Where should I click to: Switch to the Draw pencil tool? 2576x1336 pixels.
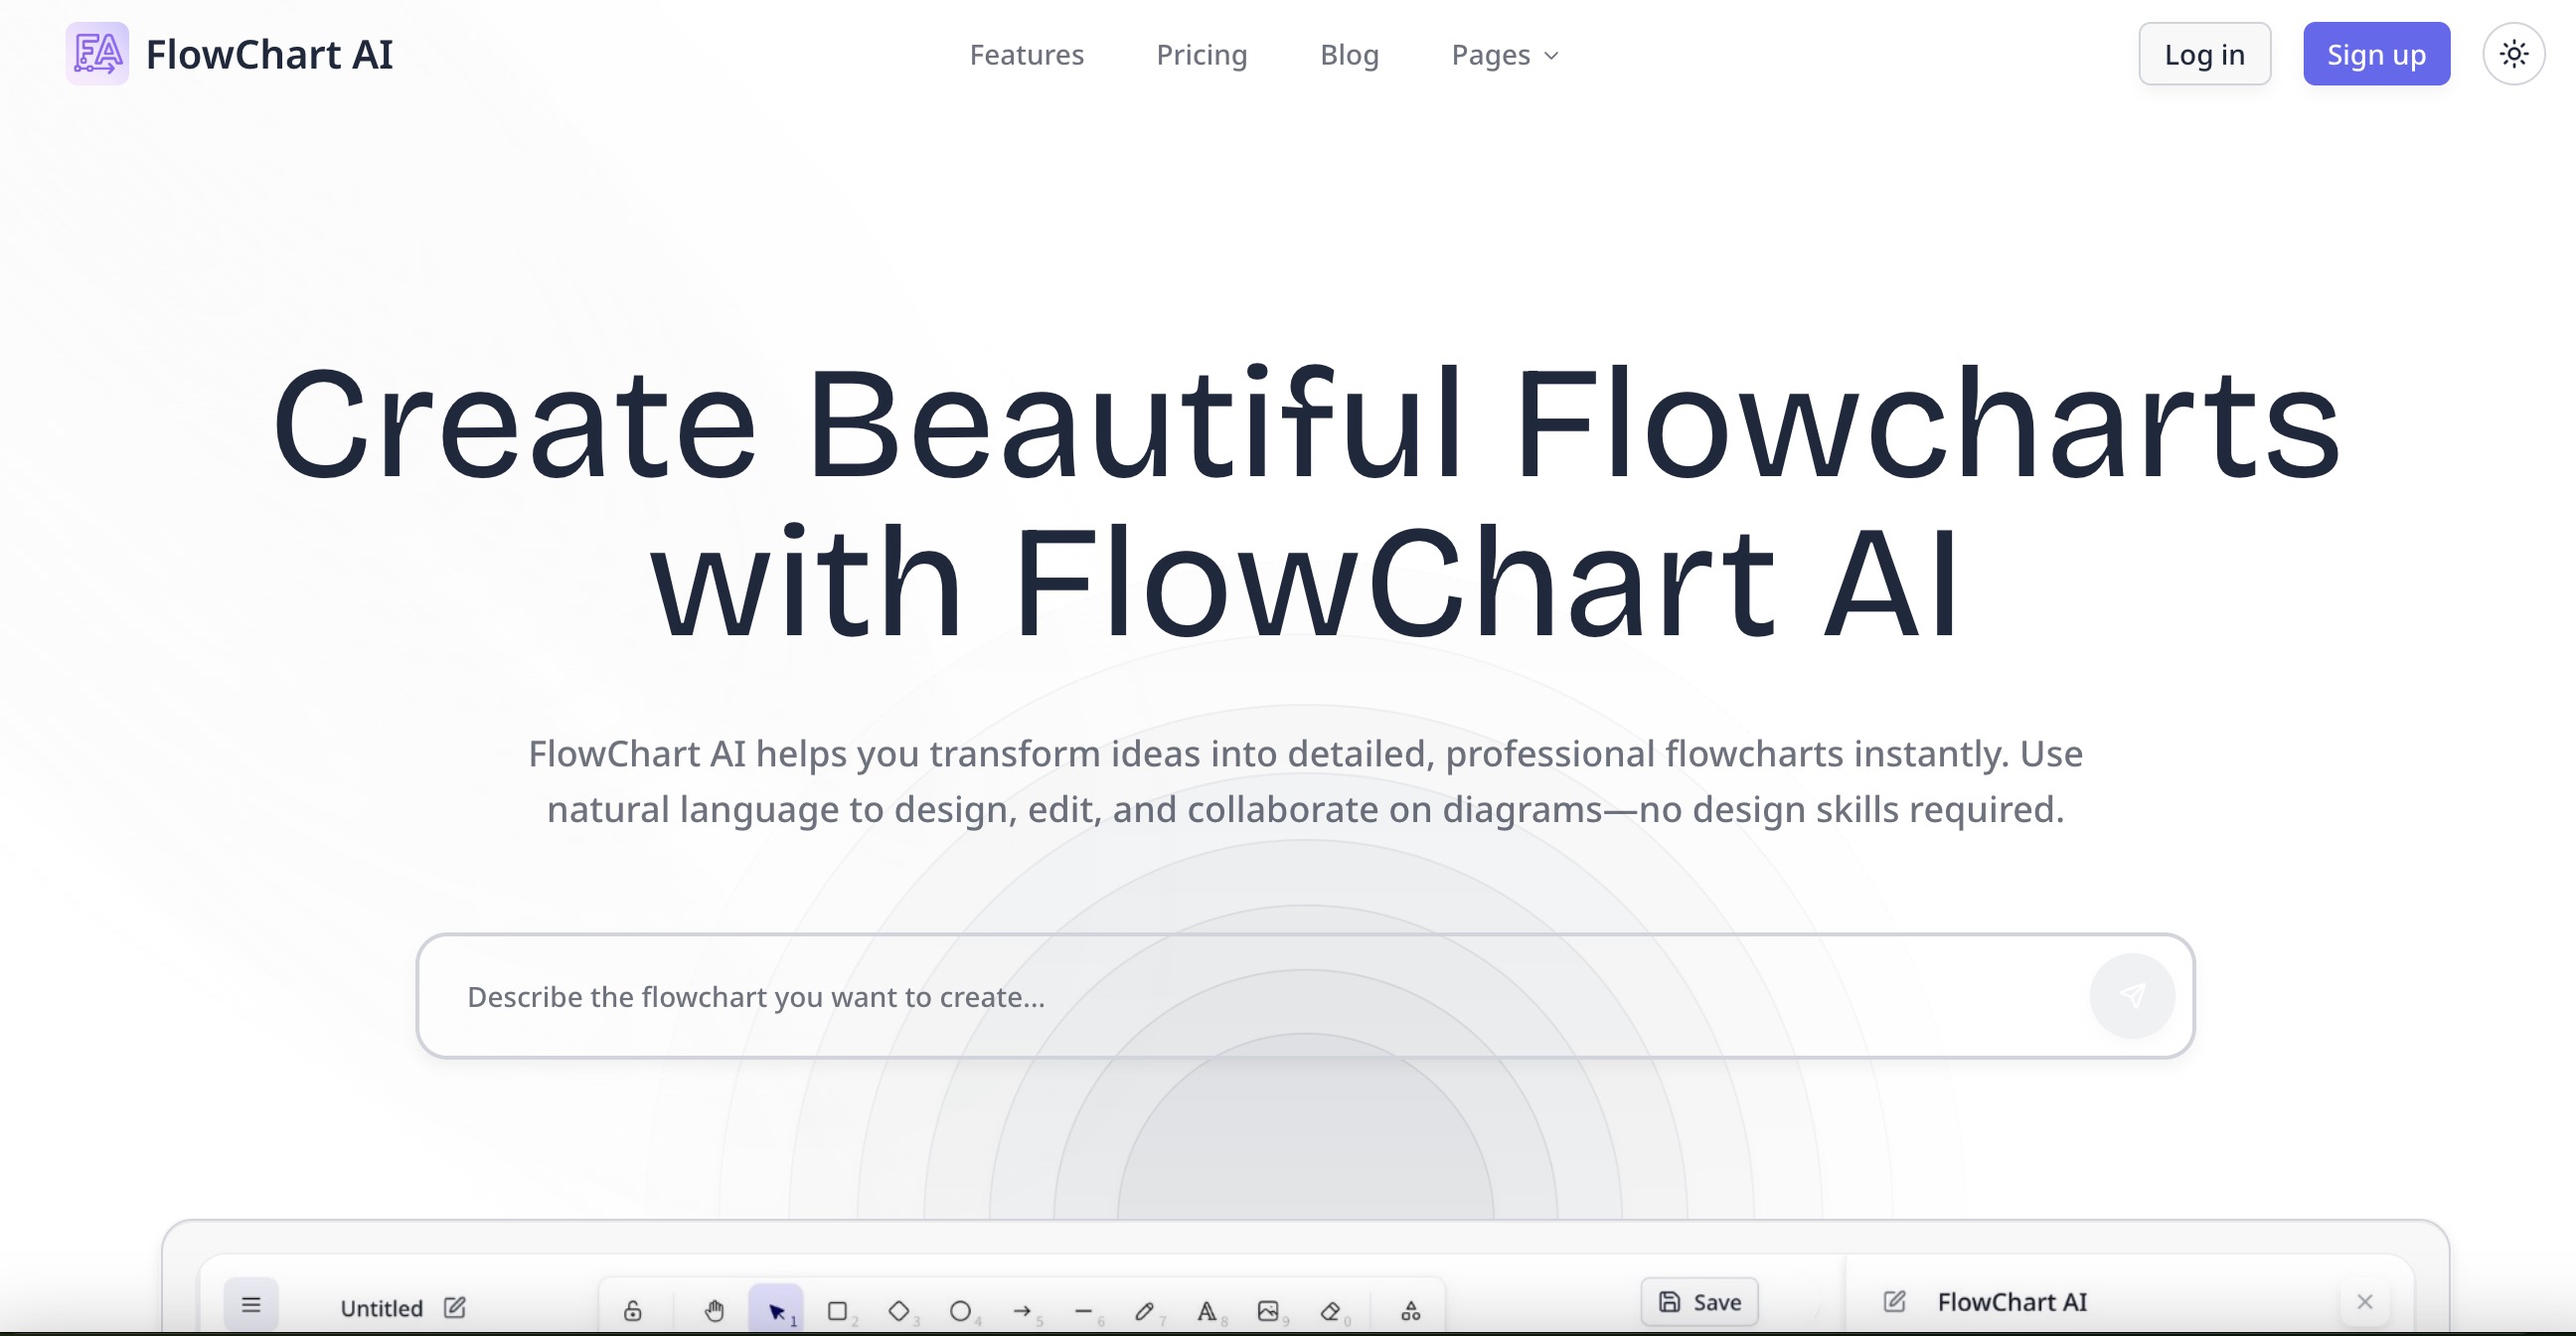(x=1146, y=1310)
